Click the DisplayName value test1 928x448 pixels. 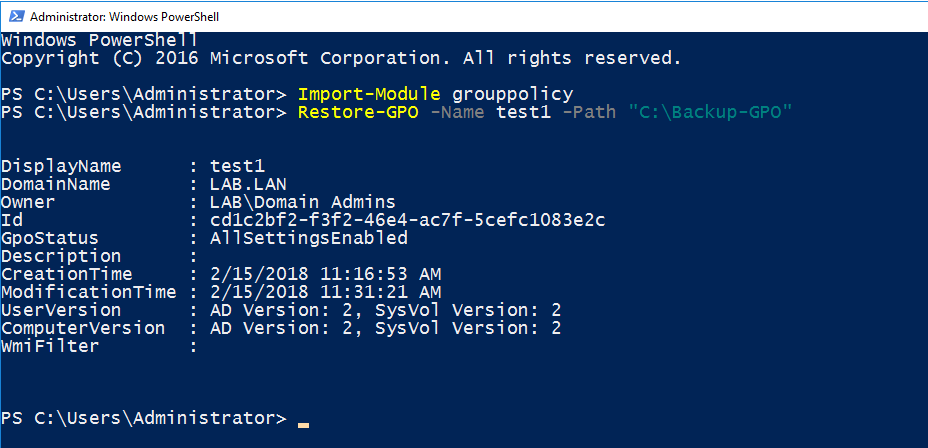point(237,166)
